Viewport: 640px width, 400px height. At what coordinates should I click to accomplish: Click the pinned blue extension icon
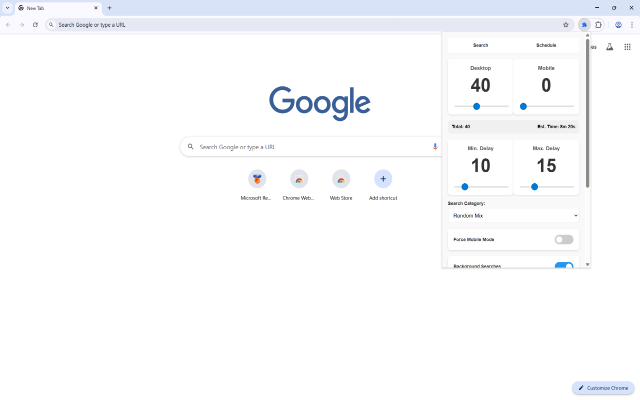(584, 25)
